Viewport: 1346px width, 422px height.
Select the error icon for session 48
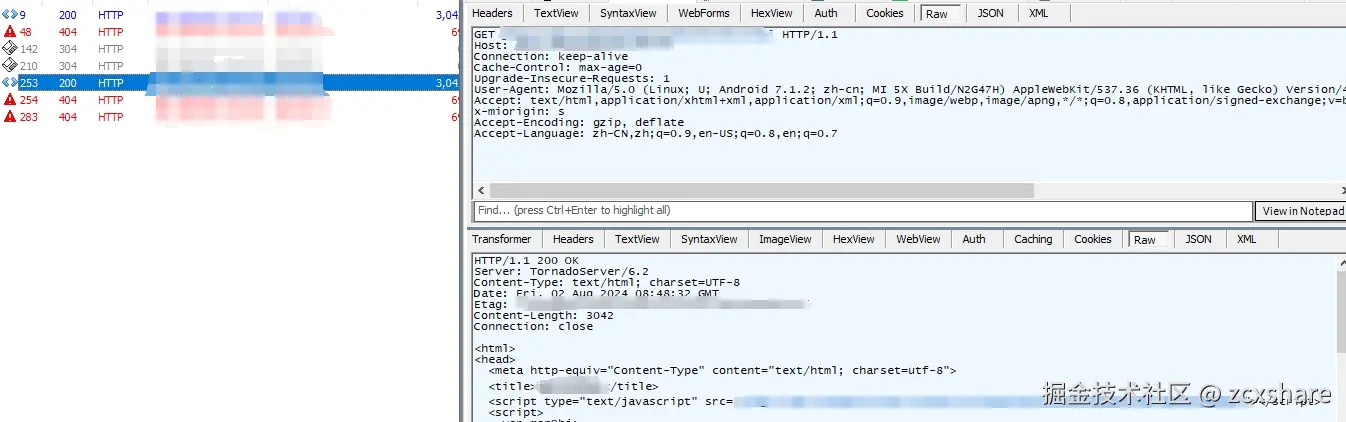(10, 32)
